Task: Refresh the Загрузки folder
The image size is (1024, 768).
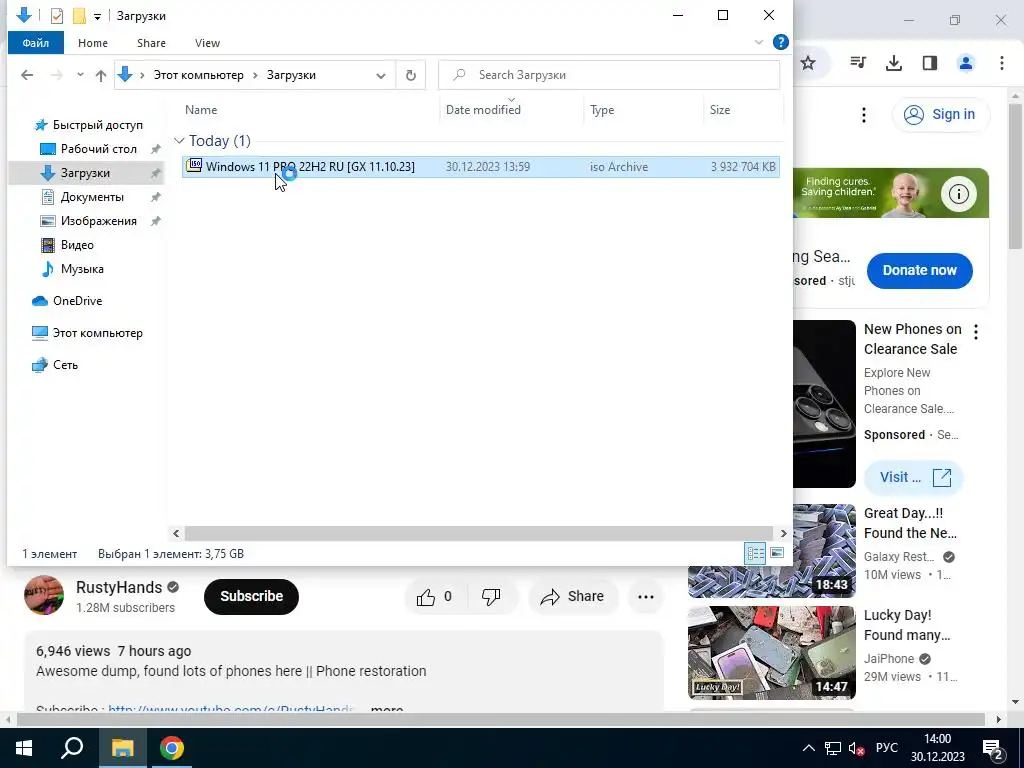Action: tap(411, 75)
